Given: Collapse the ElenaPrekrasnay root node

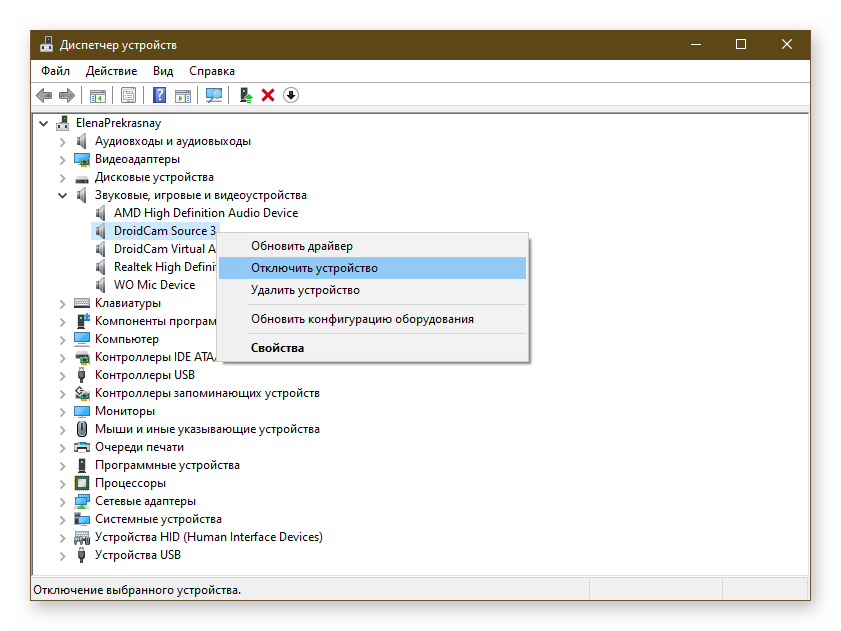Looking at the screenshot, I should 43,123.
